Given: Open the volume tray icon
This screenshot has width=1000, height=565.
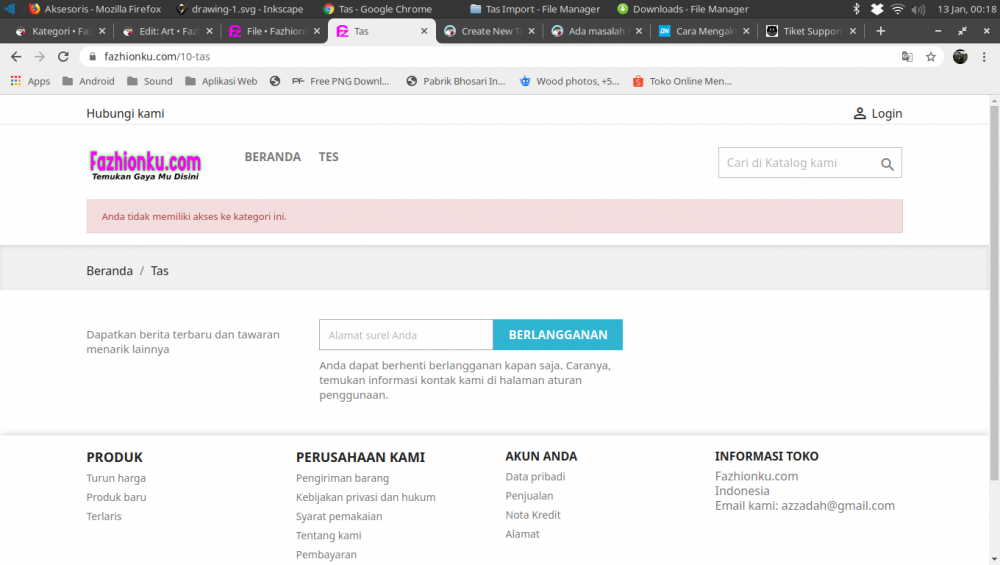Looking at the screenshot, I should point(918,9).
